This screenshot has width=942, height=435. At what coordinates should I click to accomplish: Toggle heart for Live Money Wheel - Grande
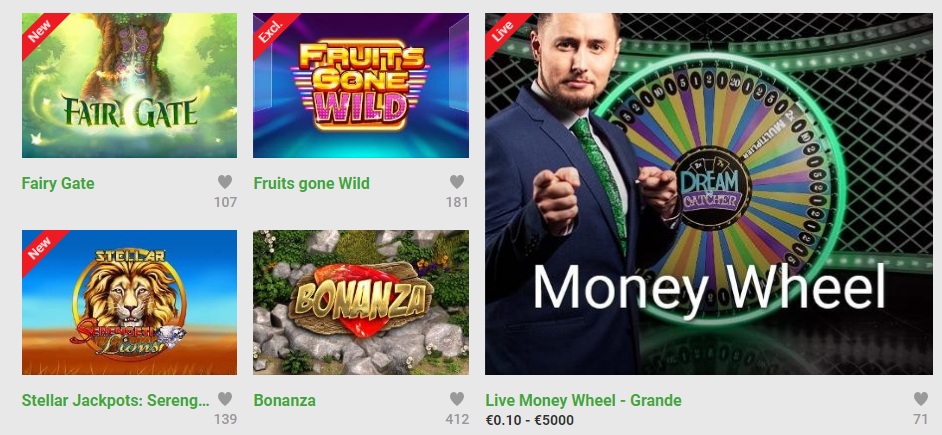pyautogui.click(x=920, y=398)
